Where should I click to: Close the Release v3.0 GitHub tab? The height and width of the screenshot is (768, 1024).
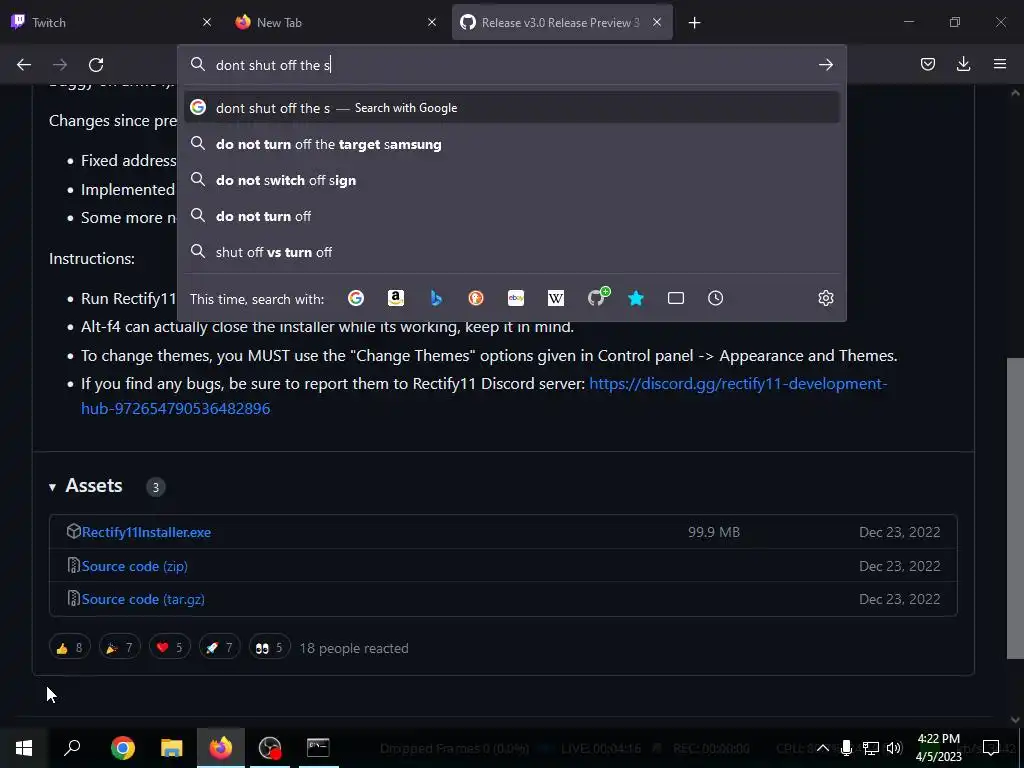(x=657, y=22)
